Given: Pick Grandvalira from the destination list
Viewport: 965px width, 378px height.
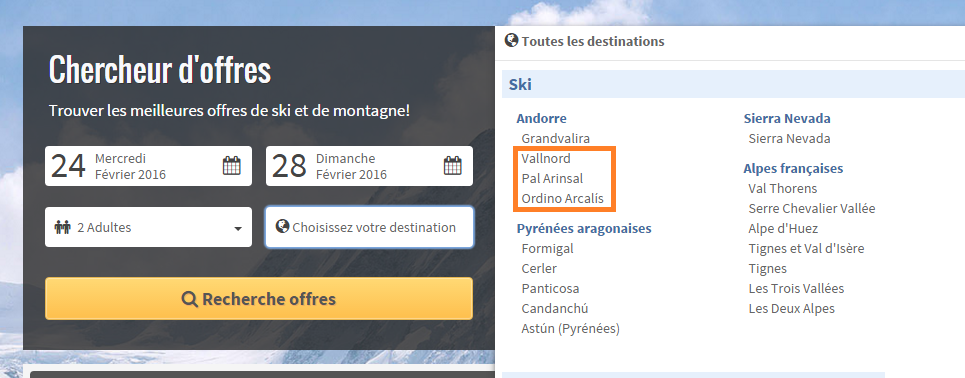Looking at the screenshot, I should pos(556,139).
